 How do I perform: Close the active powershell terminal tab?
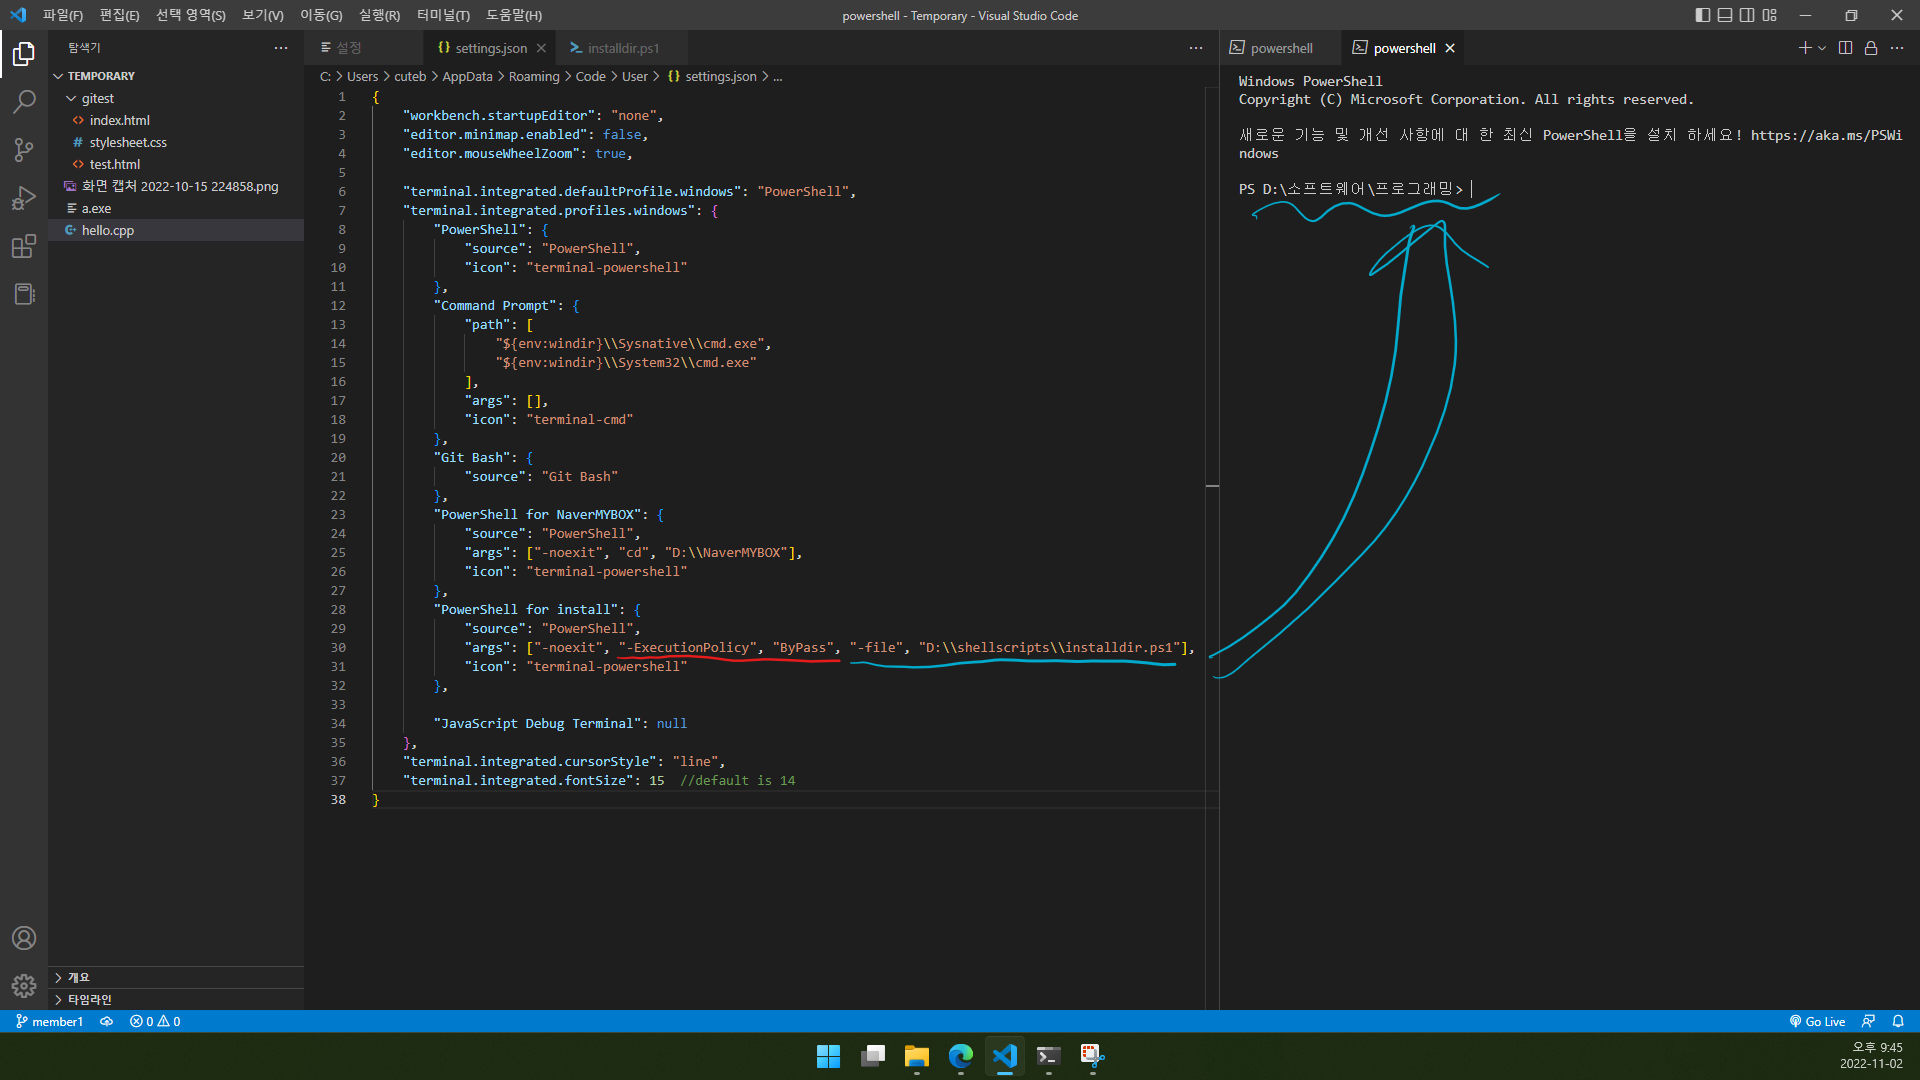(1450, 48)
